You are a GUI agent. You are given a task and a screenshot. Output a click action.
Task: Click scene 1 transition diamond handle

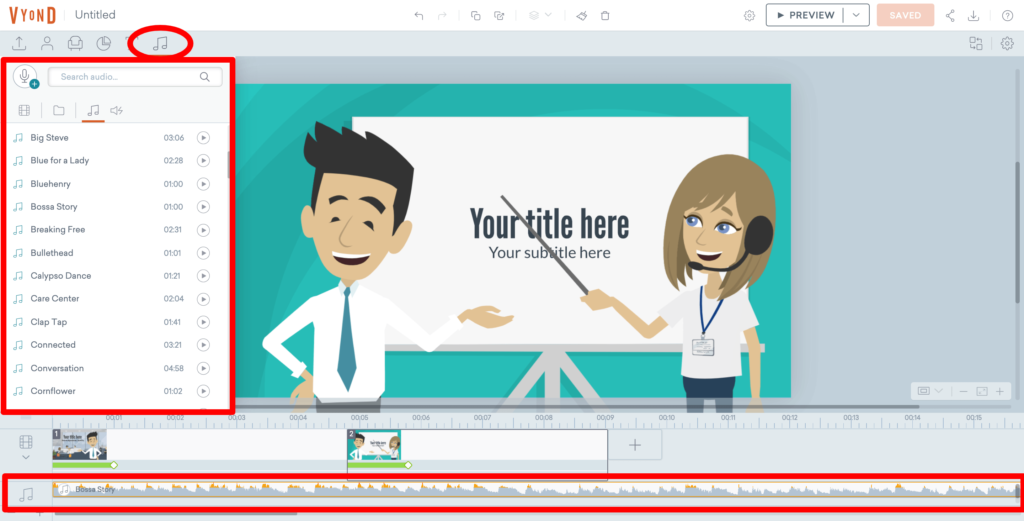(114, 465)
